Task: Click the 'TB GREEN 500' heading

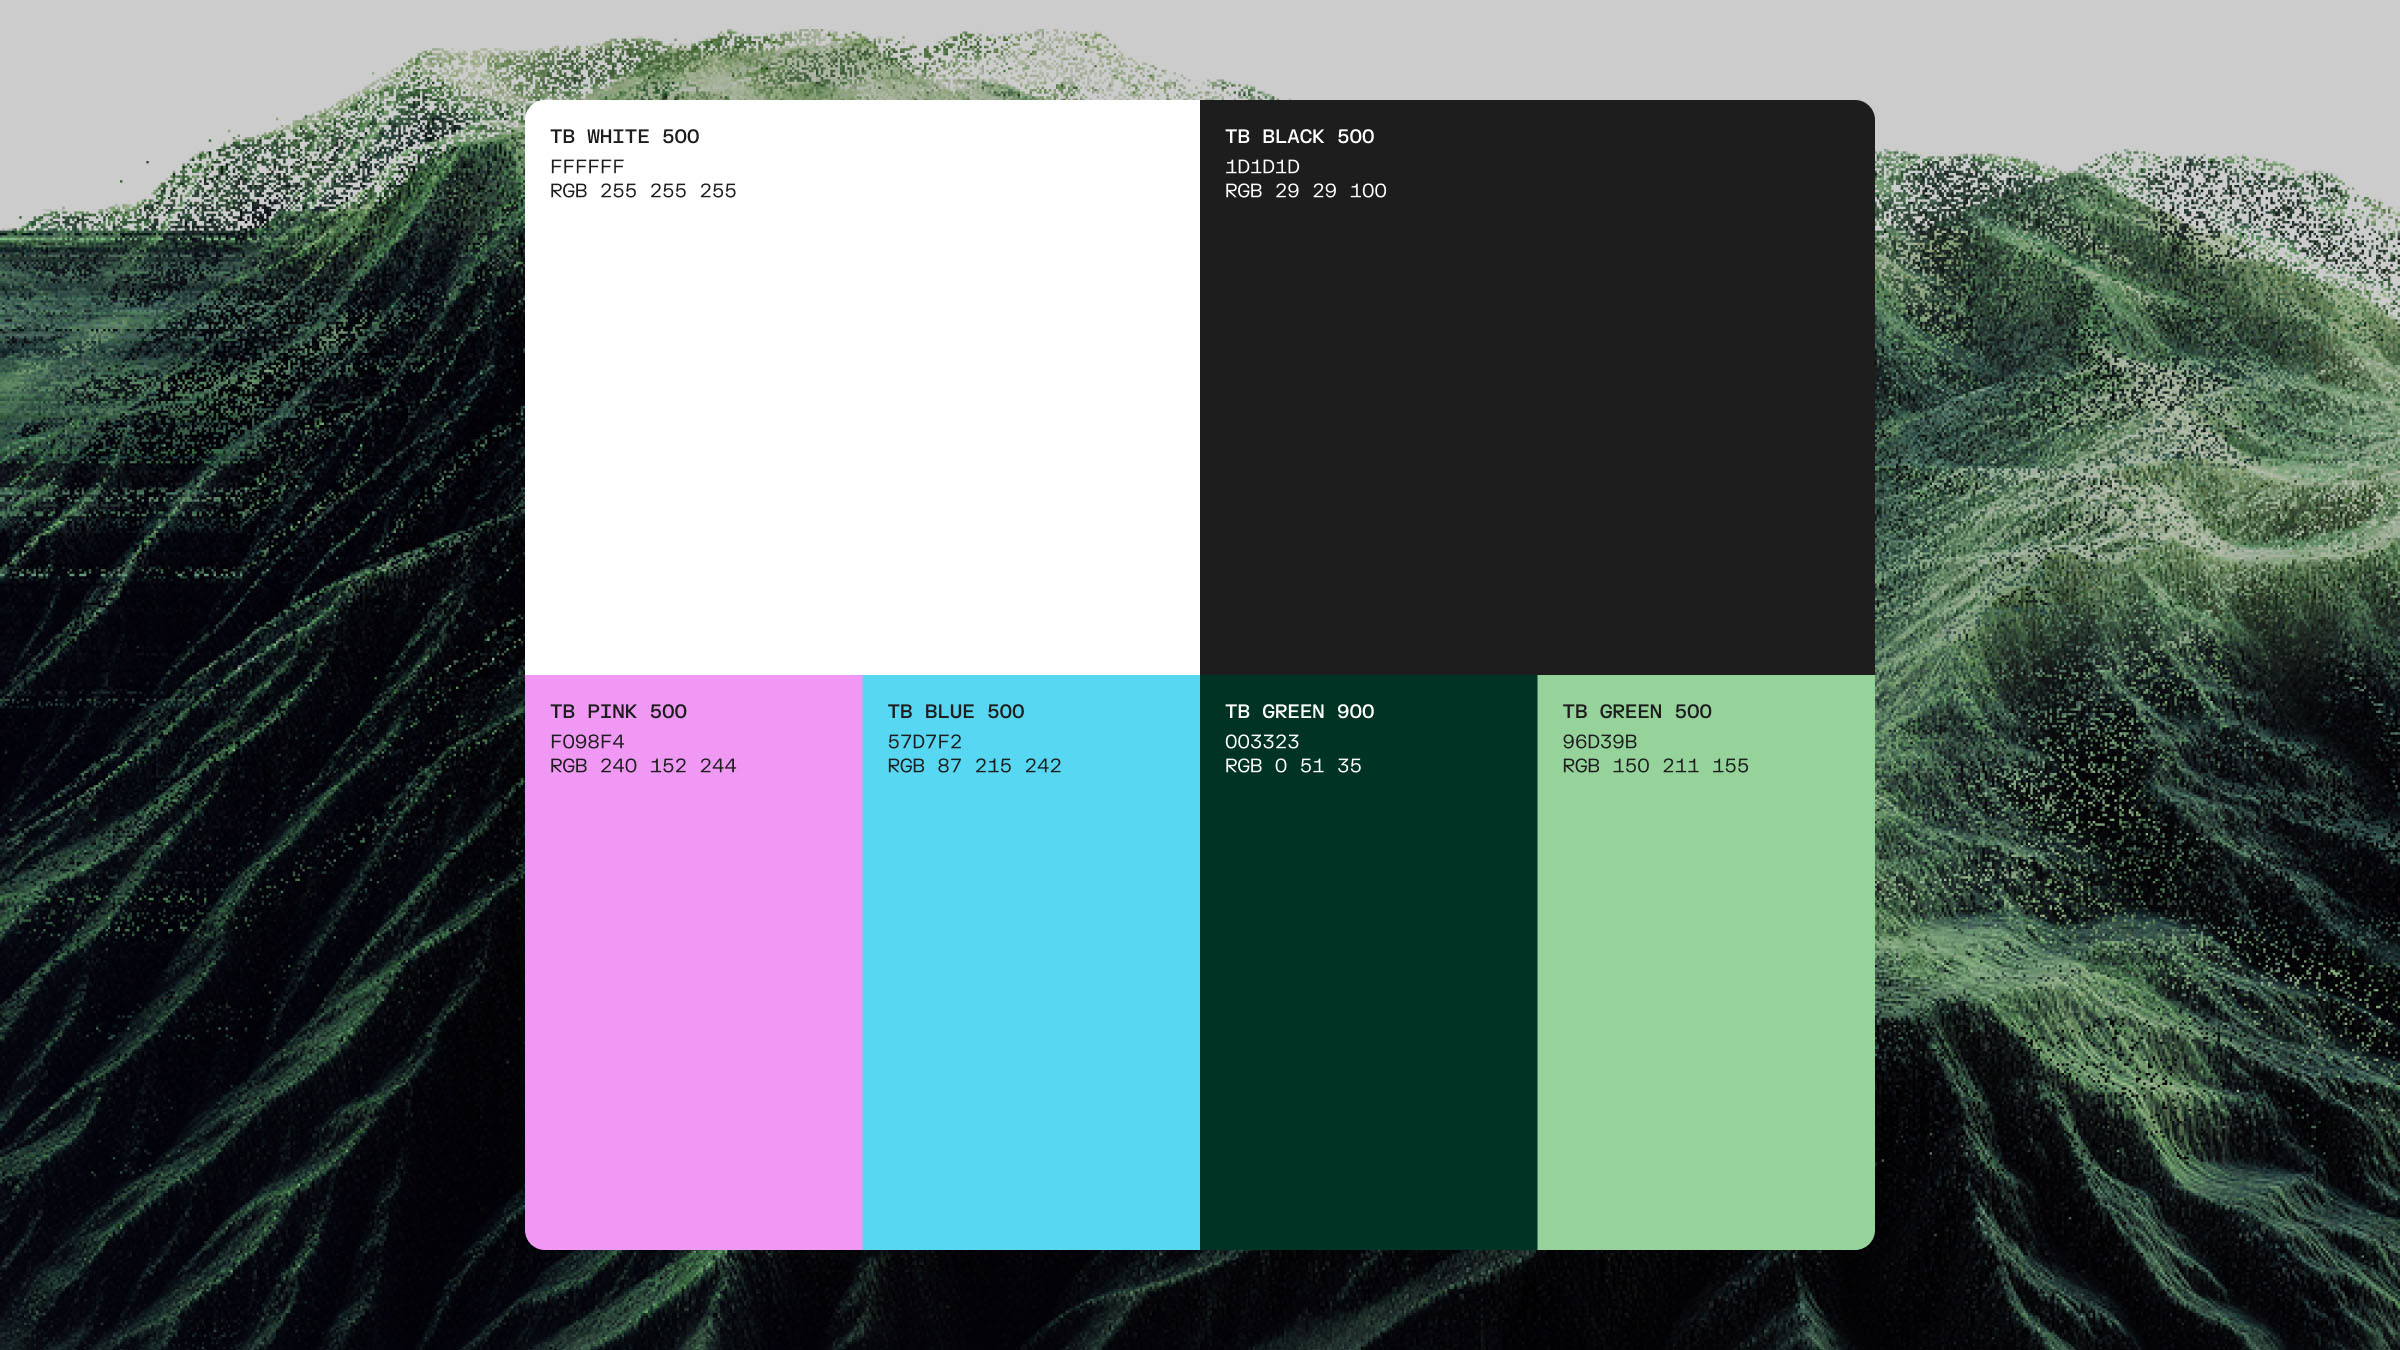Action: tap(1637, 712)
